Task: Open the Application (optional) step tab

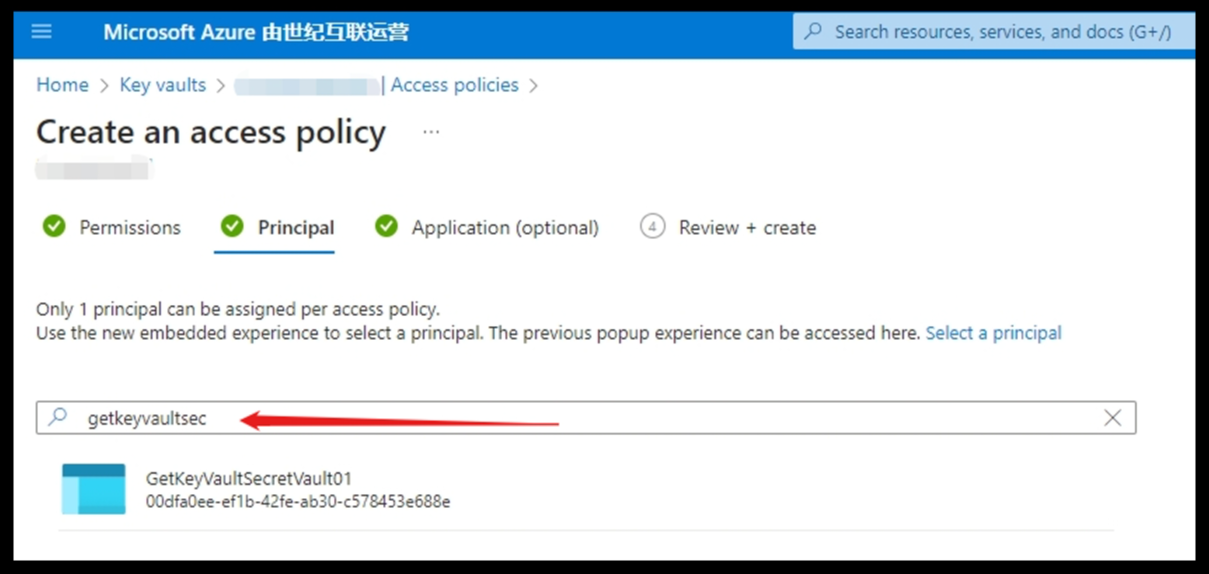Action: pyautogui.click(x=505, y=228)
